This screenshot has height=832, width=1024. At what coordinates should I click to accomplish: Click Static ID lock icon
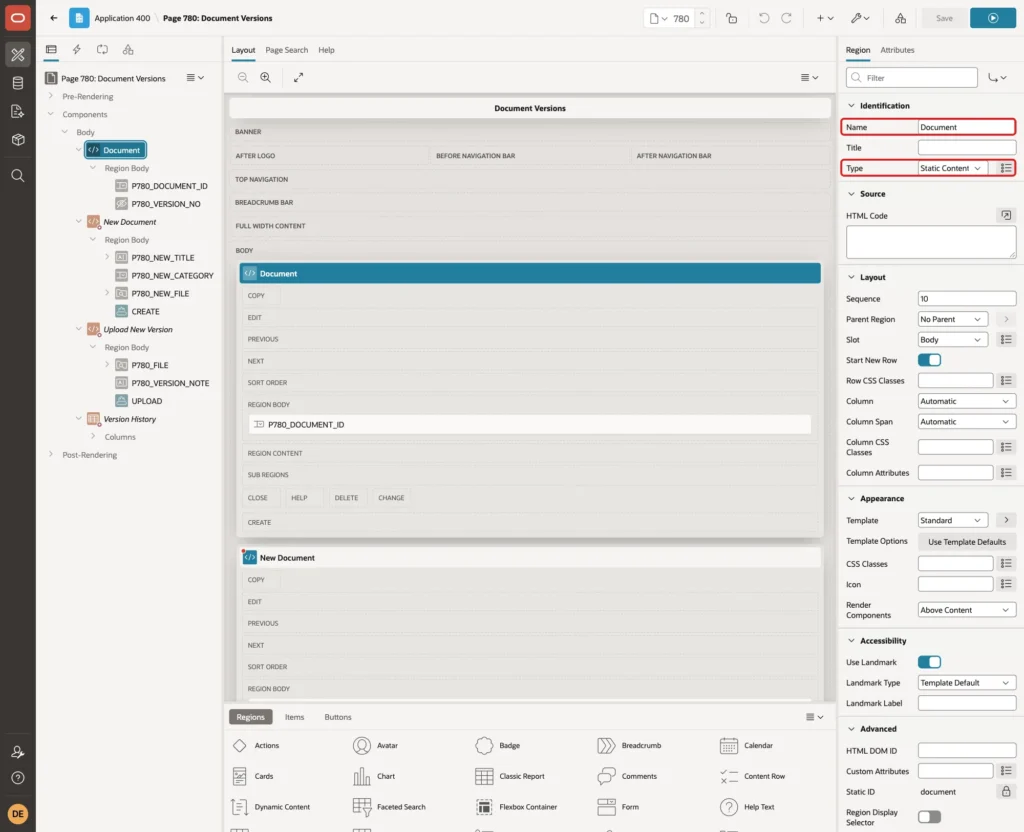(x=1006, y=792)
